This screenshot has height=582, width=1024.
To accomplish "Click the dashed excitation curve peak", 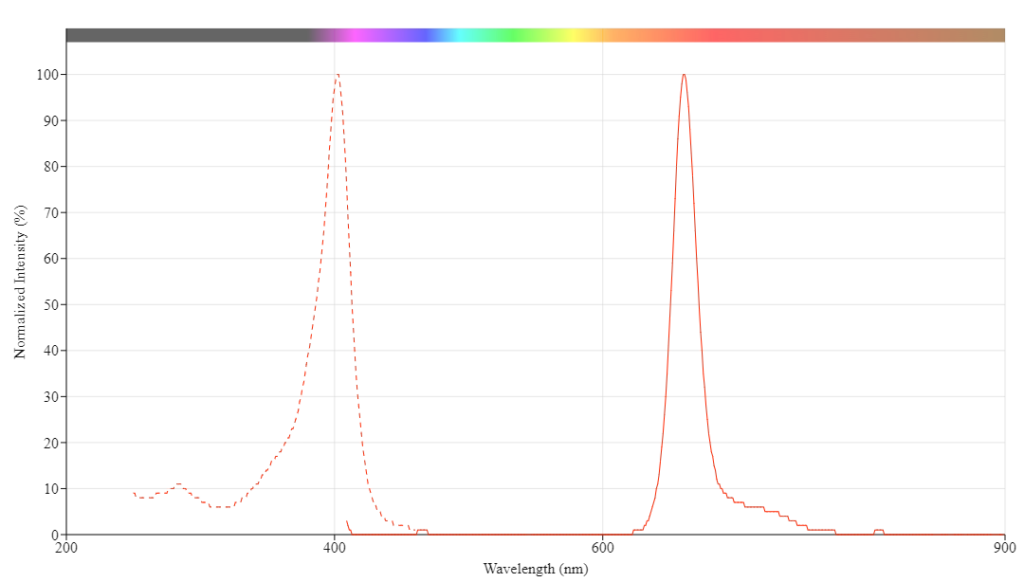I will coord(337,75).
